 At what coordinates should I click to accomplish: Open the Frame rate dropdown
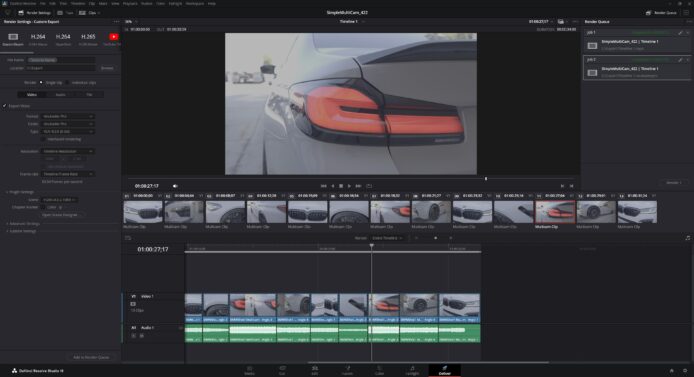click(x=67, y=174)
